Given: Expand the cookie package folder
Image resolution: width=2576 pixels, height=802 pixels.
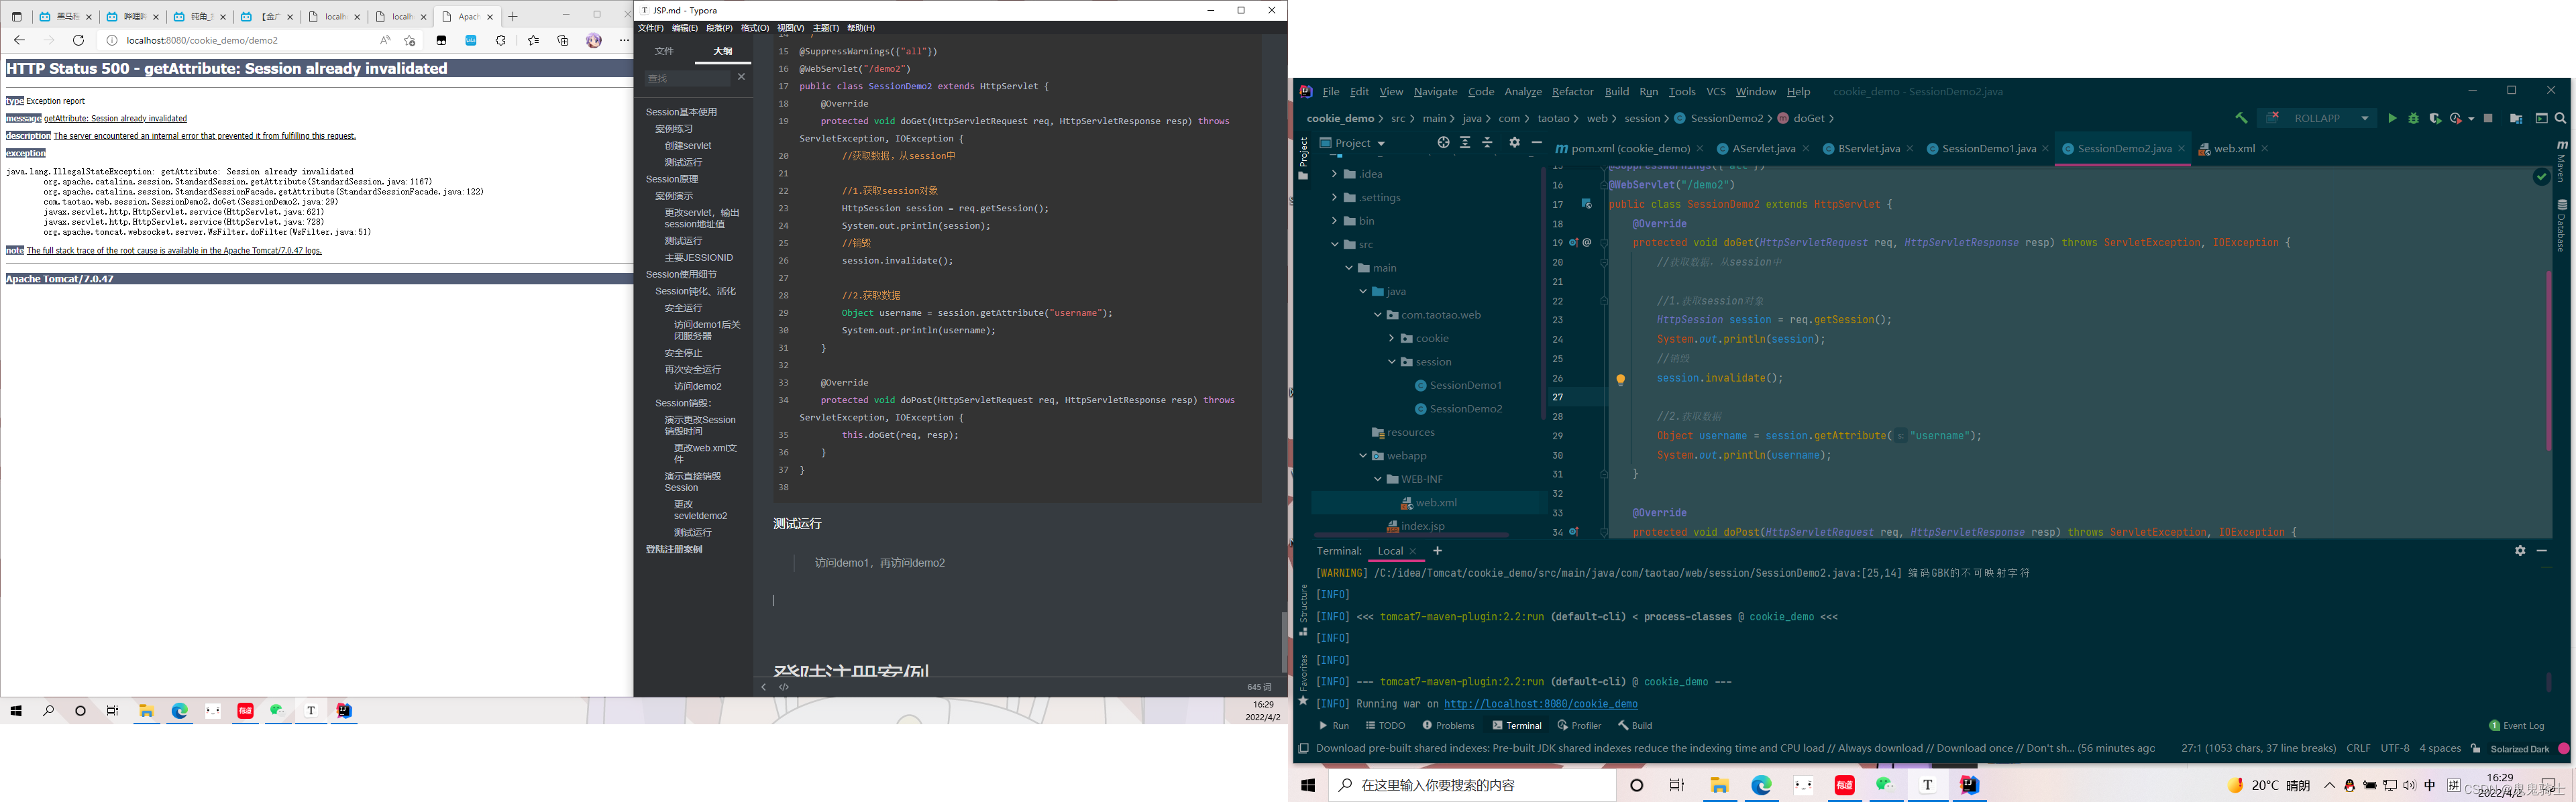Looking at the screenshot, I should click(1391, 338).
